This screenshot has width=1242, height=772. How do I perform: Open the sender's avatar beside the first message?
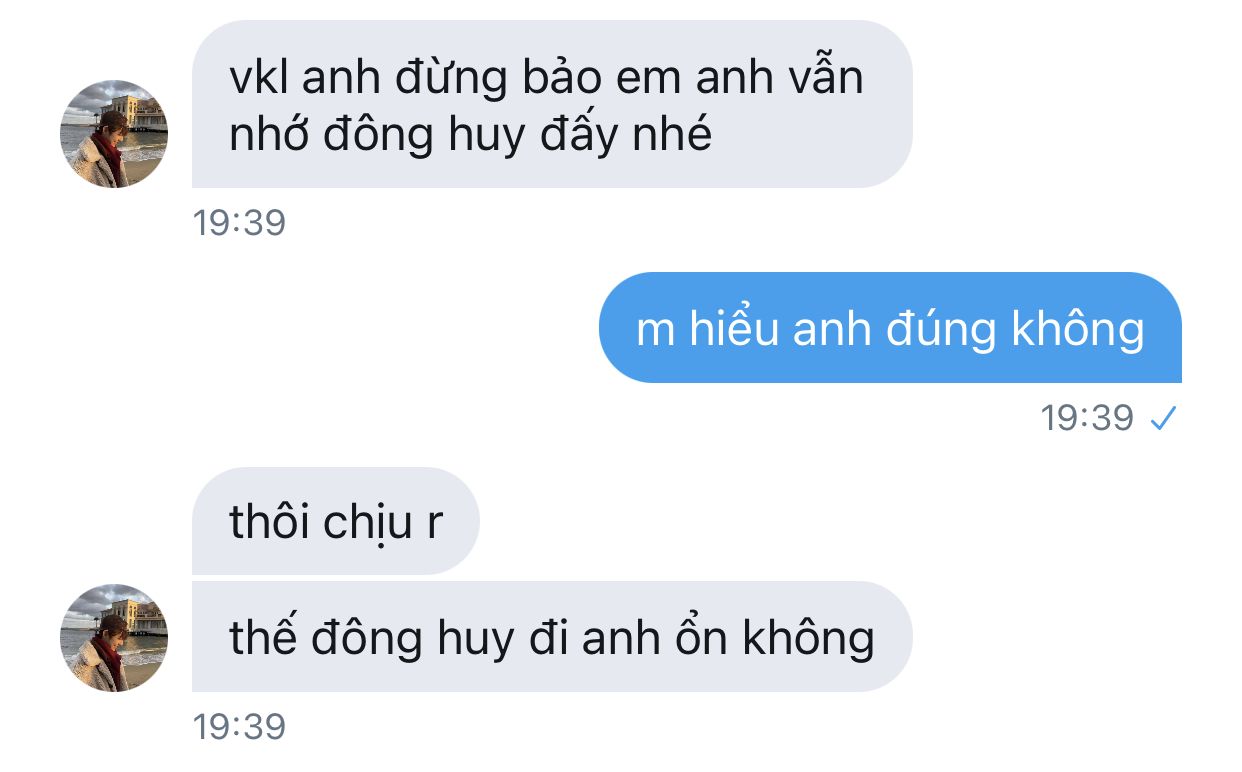coord(114,134)
